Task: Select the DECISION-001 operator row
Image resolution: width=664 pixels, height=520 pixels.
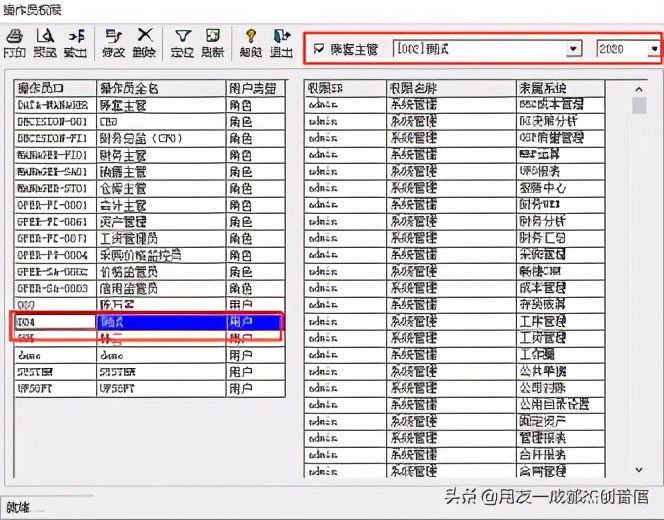Action: coord(150,122)
